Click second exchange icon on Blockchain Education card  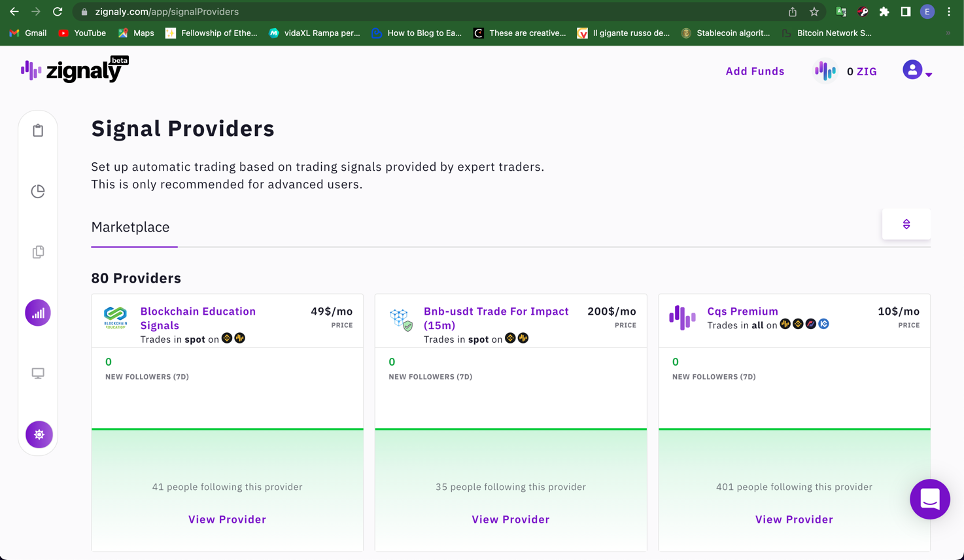coord(240,338)
